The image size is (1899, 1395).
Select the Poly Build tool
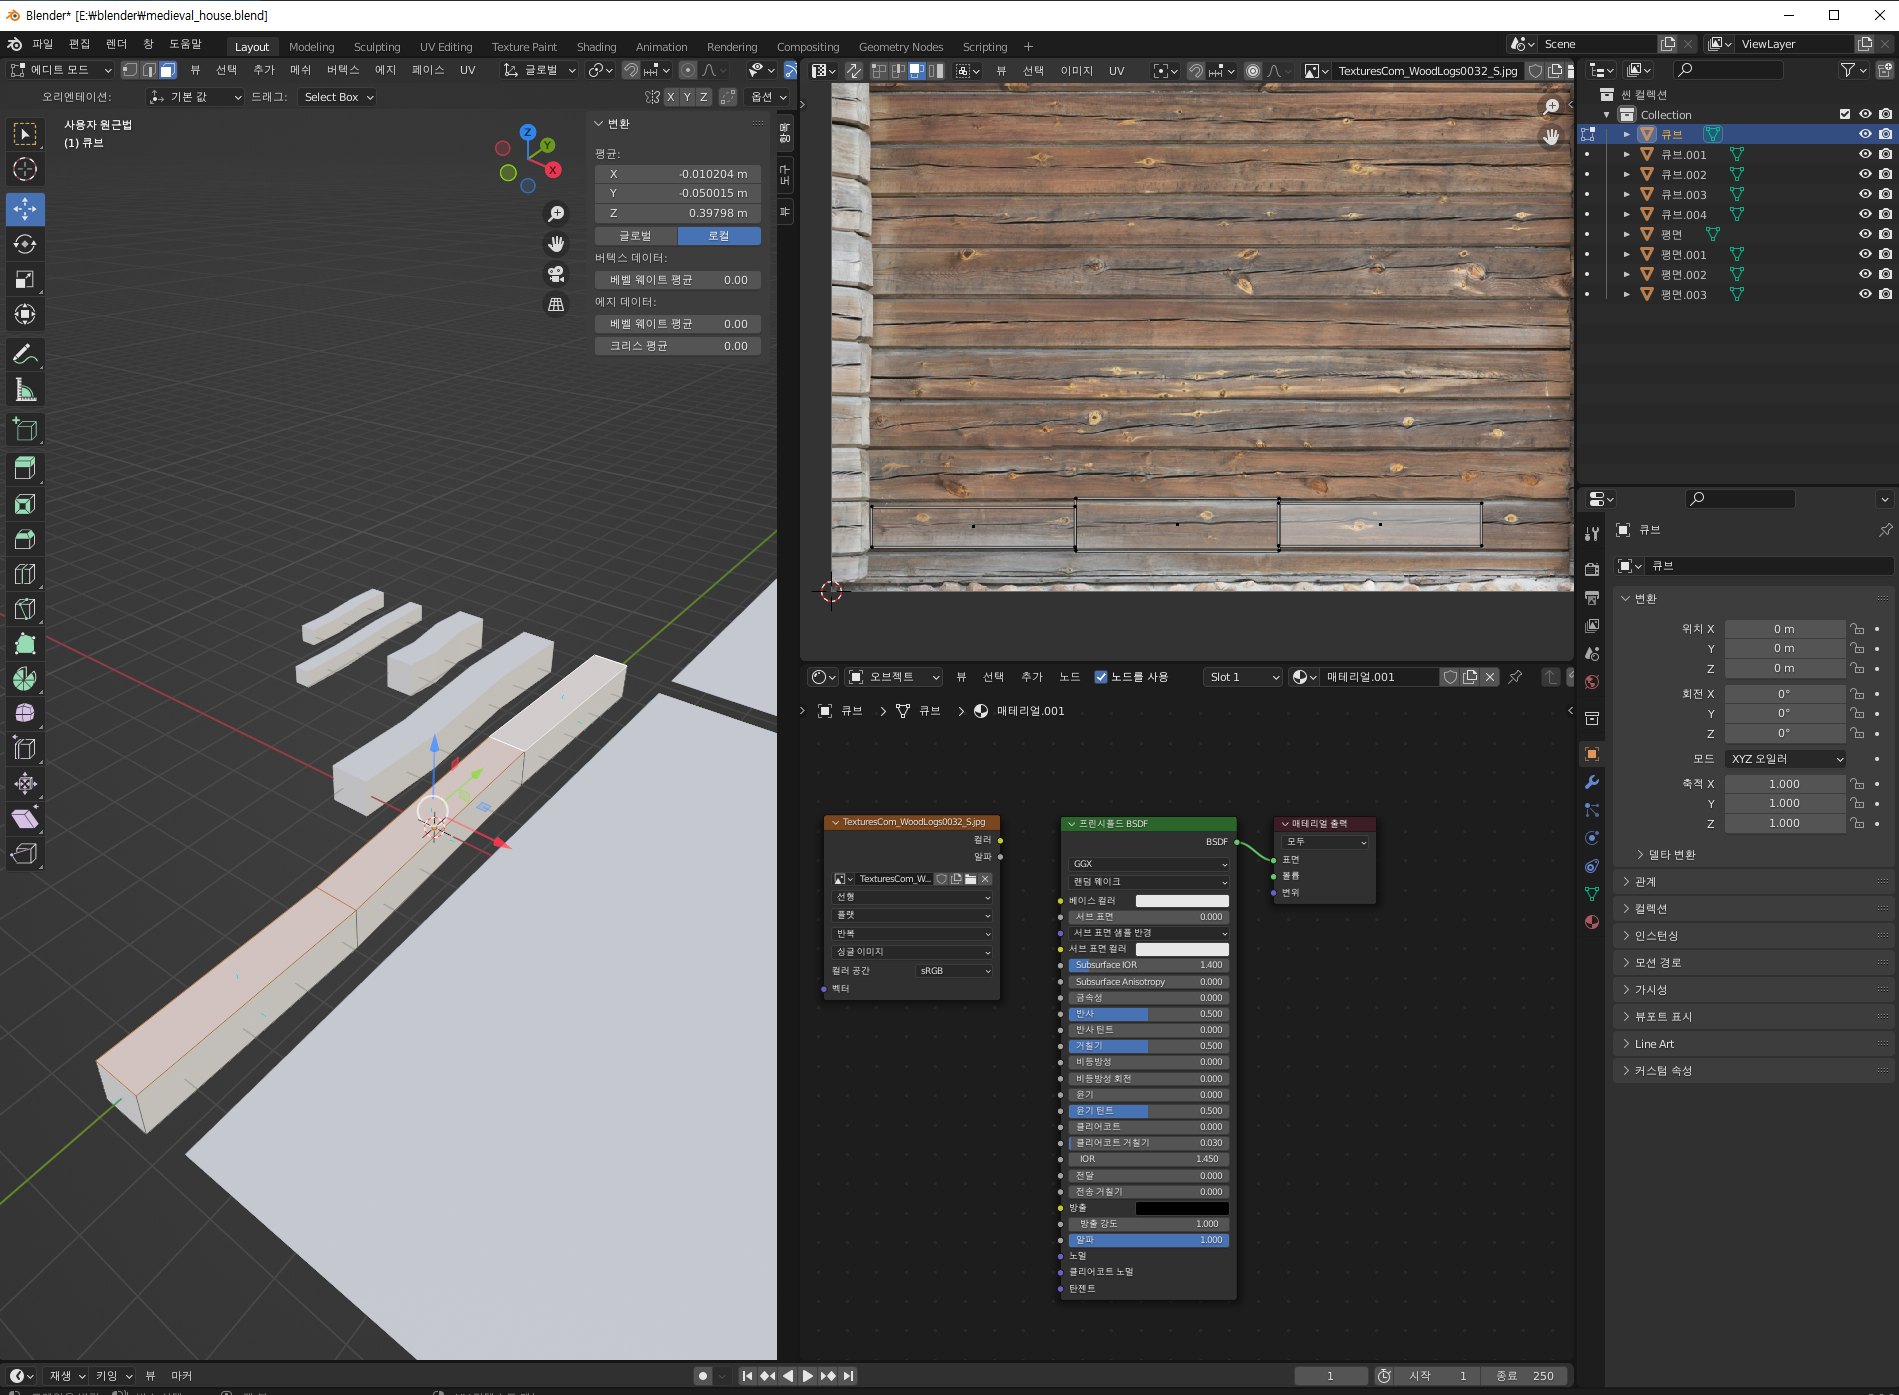[x=25, y=644]
